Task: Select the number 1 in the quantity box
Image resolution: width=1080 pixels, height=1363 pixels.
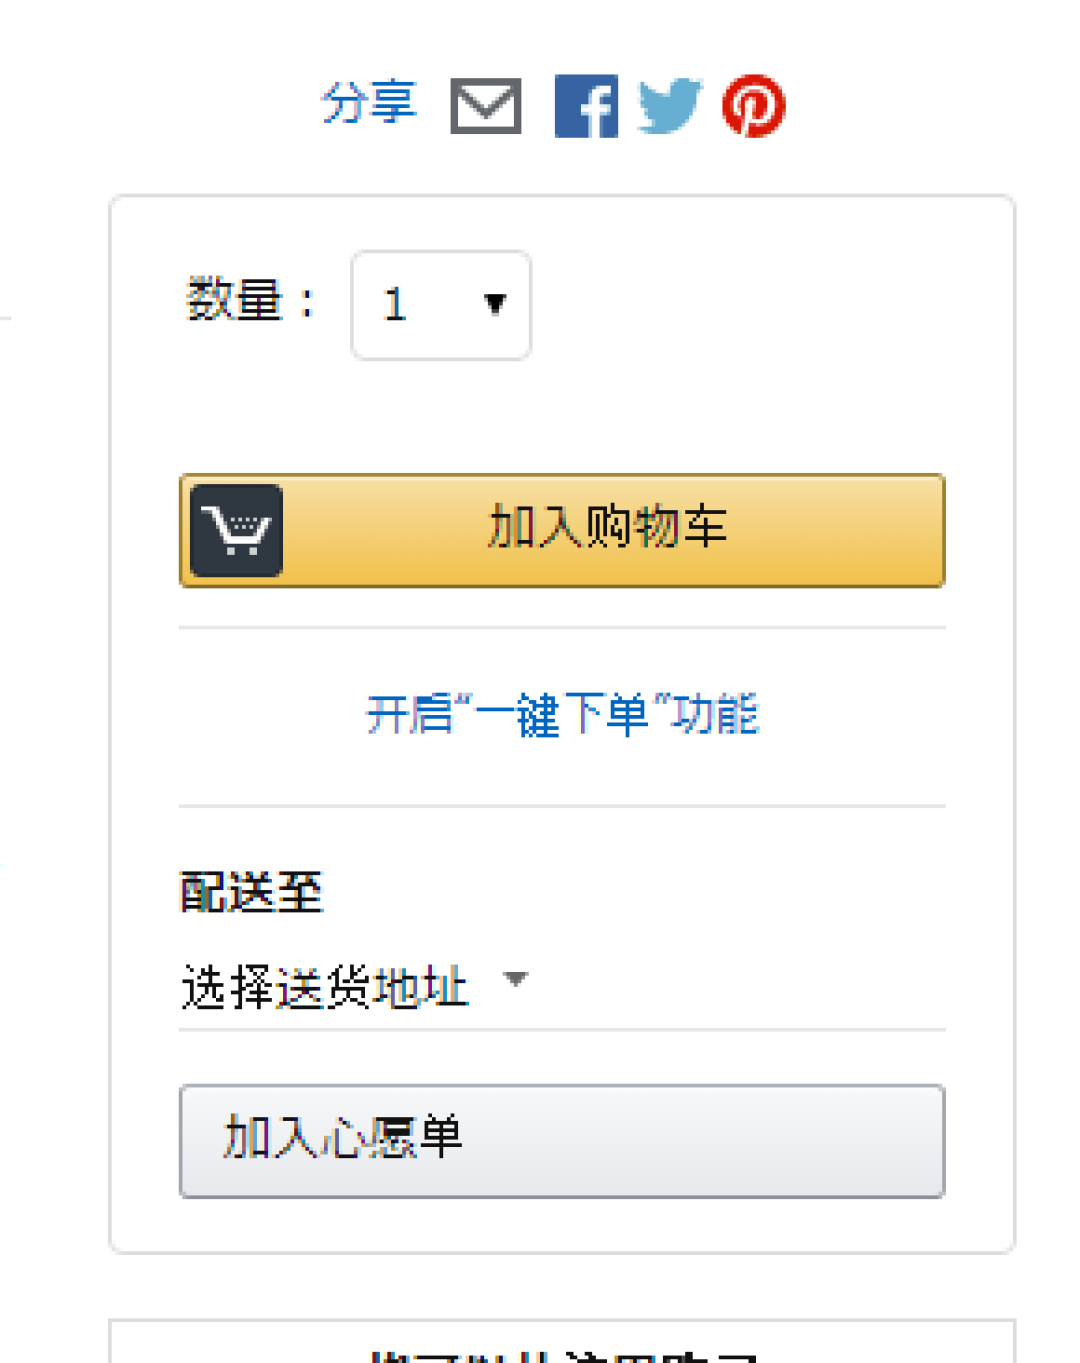Action: pos(395,305)
